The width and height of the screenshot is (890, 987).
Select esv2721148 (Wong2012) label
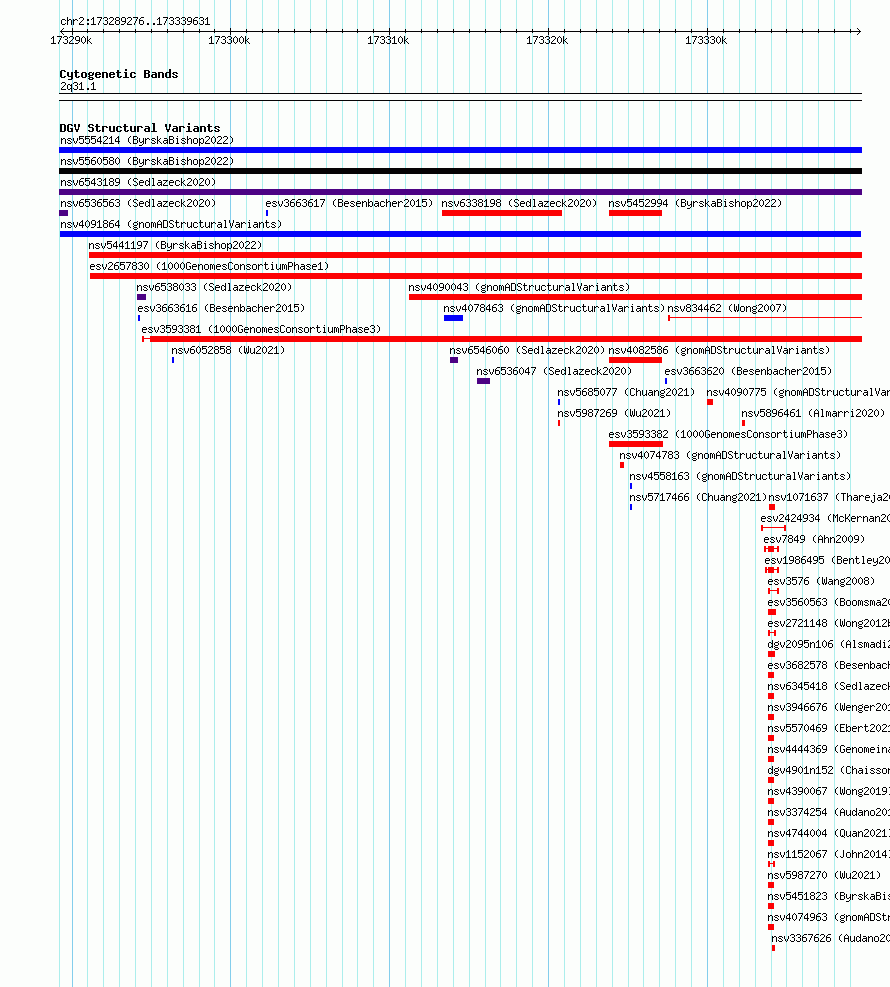(828, 623)
